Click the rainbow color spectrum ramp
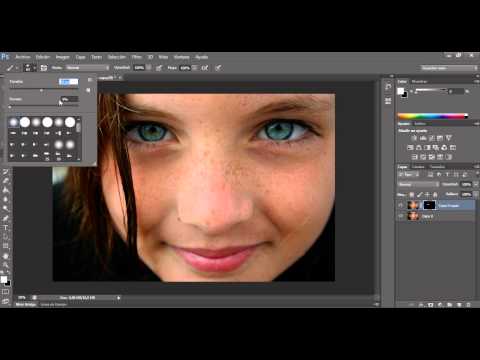The width and height of the screenshot is (480, 360). tap(433, 116)
